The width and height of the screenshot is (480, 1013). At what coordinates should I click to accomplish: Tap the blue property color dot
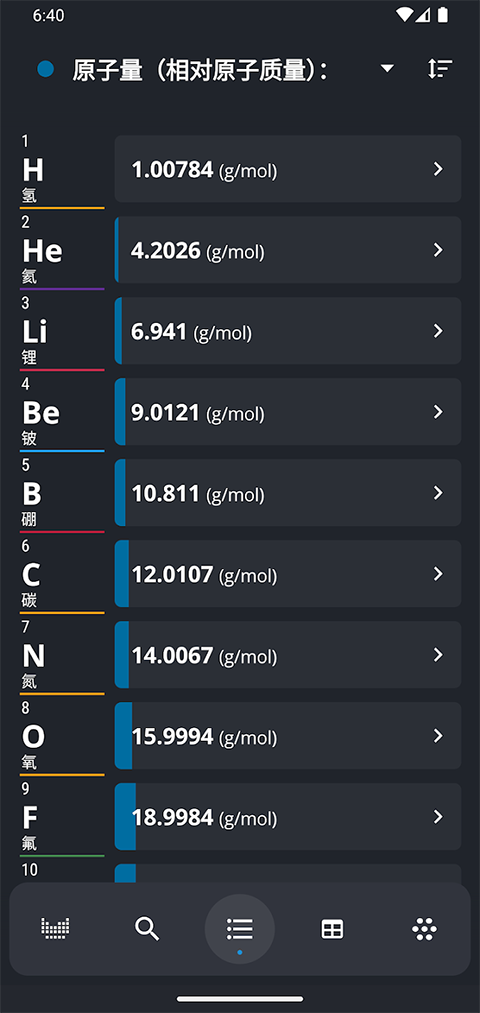click(x=45, y=69)
